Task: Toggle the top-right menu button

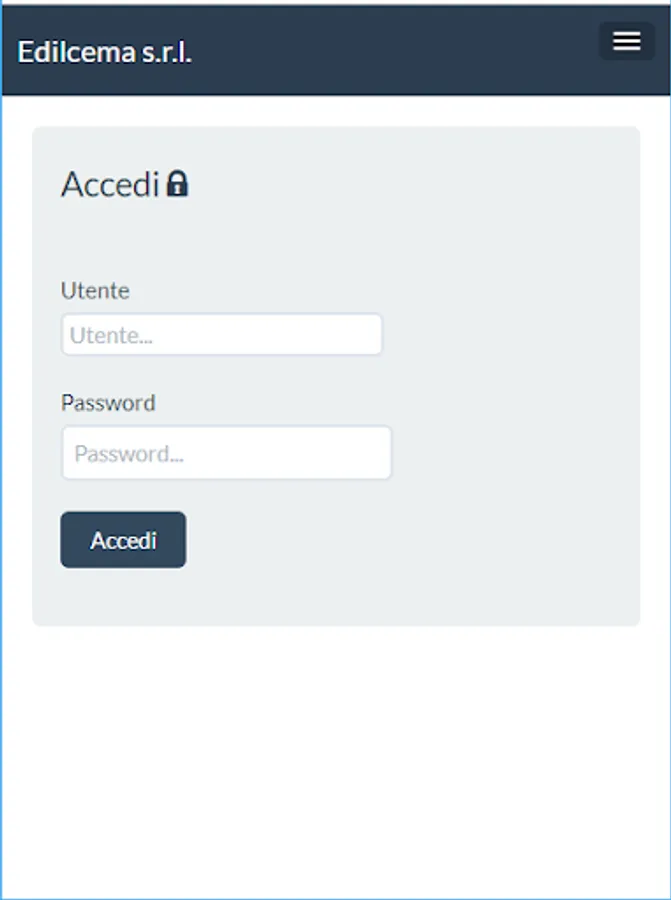Action: [x=627, y=41]
